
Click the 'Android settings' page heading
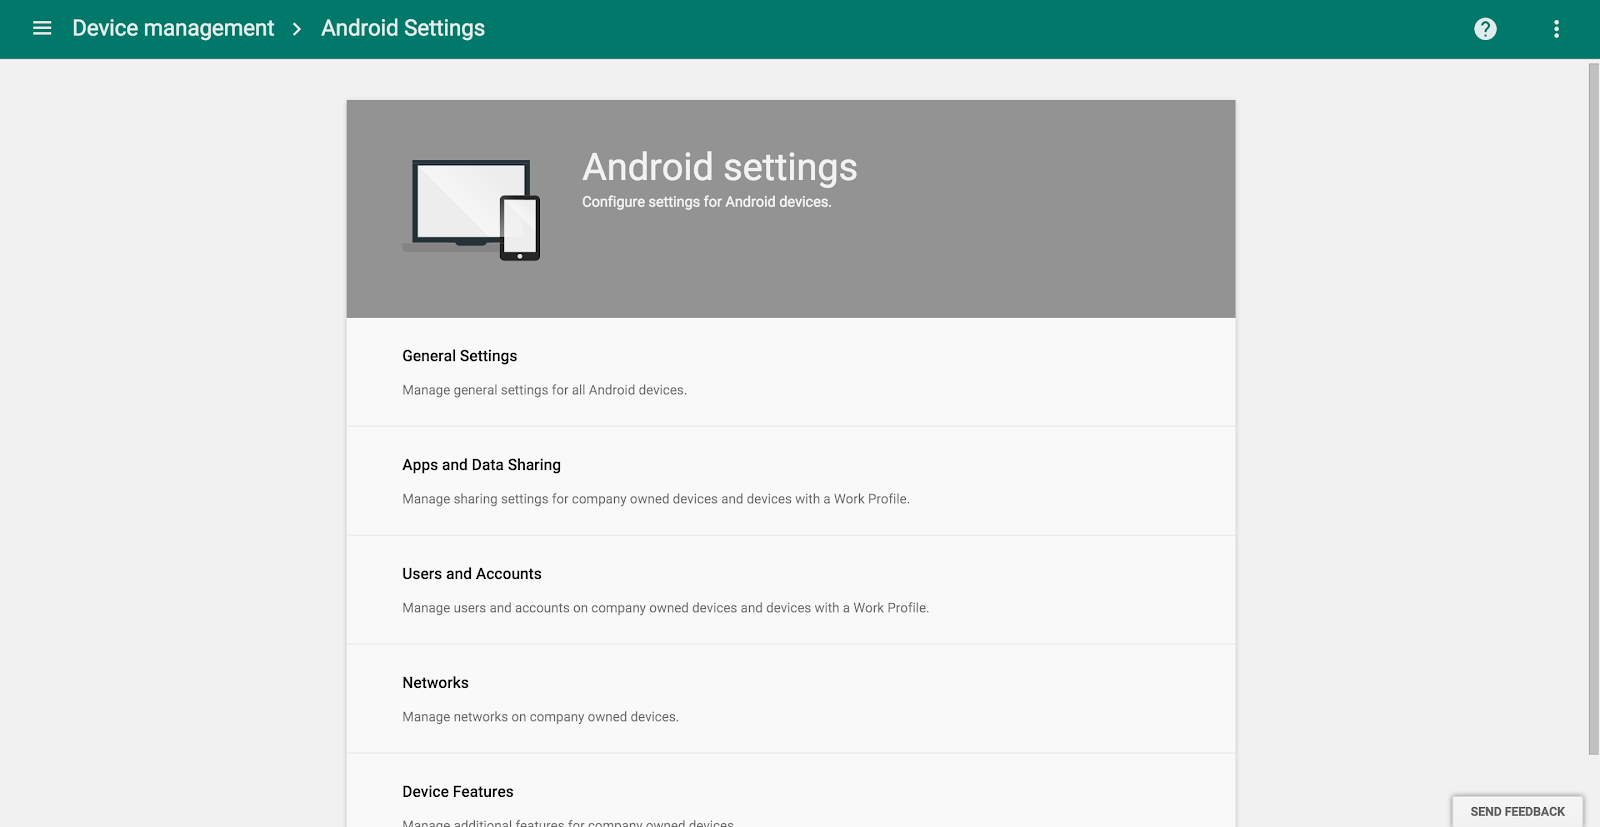pos(720,167)
